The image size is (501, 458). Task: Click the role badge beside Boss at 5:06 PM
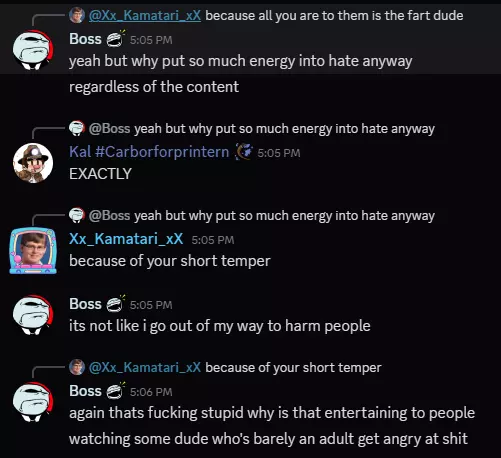116,391
